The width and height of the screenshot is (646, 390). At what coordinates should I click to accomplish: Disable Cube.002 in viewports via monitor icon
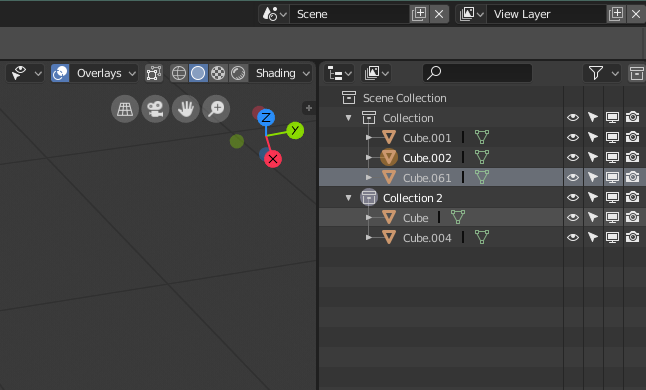613,157
